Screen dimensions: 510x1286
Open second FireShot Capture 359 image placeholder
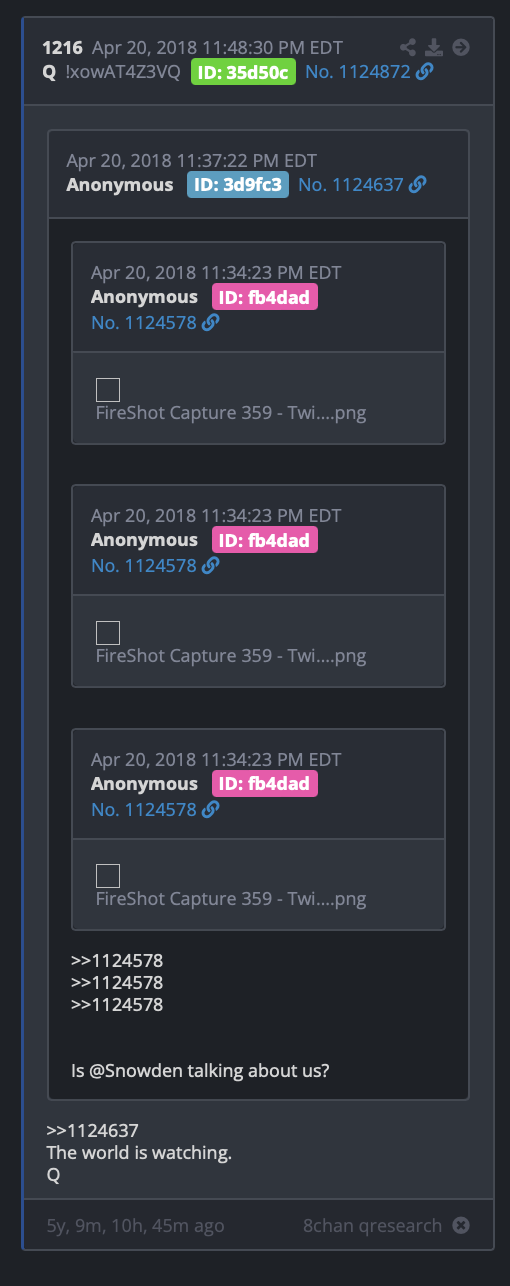(108, 632)
